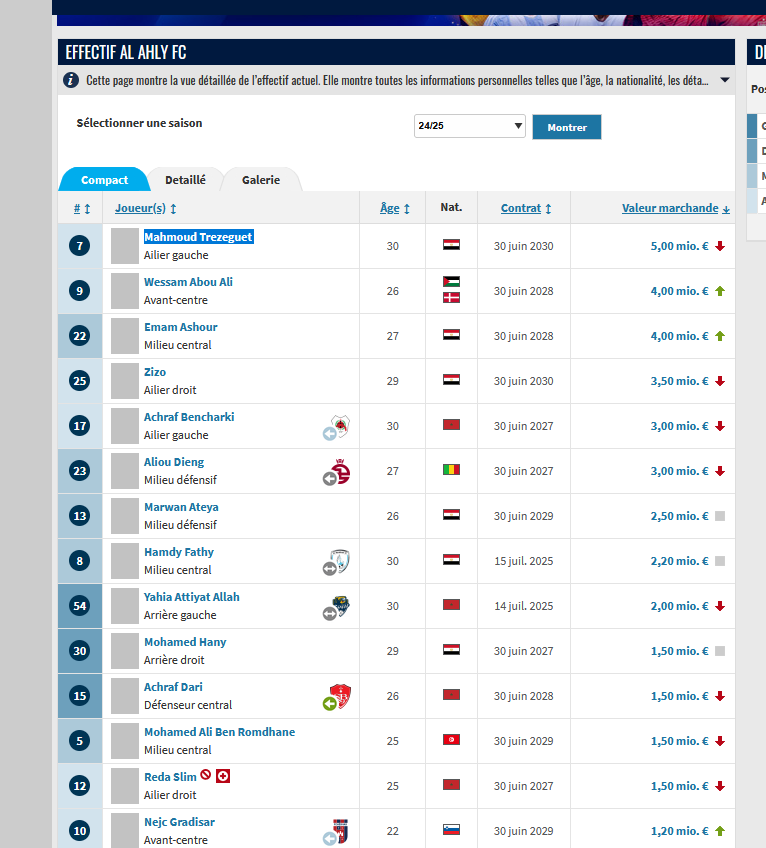This screenshot has width=766, height=848.
Task: Click the info icon beside page description
Action: [x=70, y=80]
